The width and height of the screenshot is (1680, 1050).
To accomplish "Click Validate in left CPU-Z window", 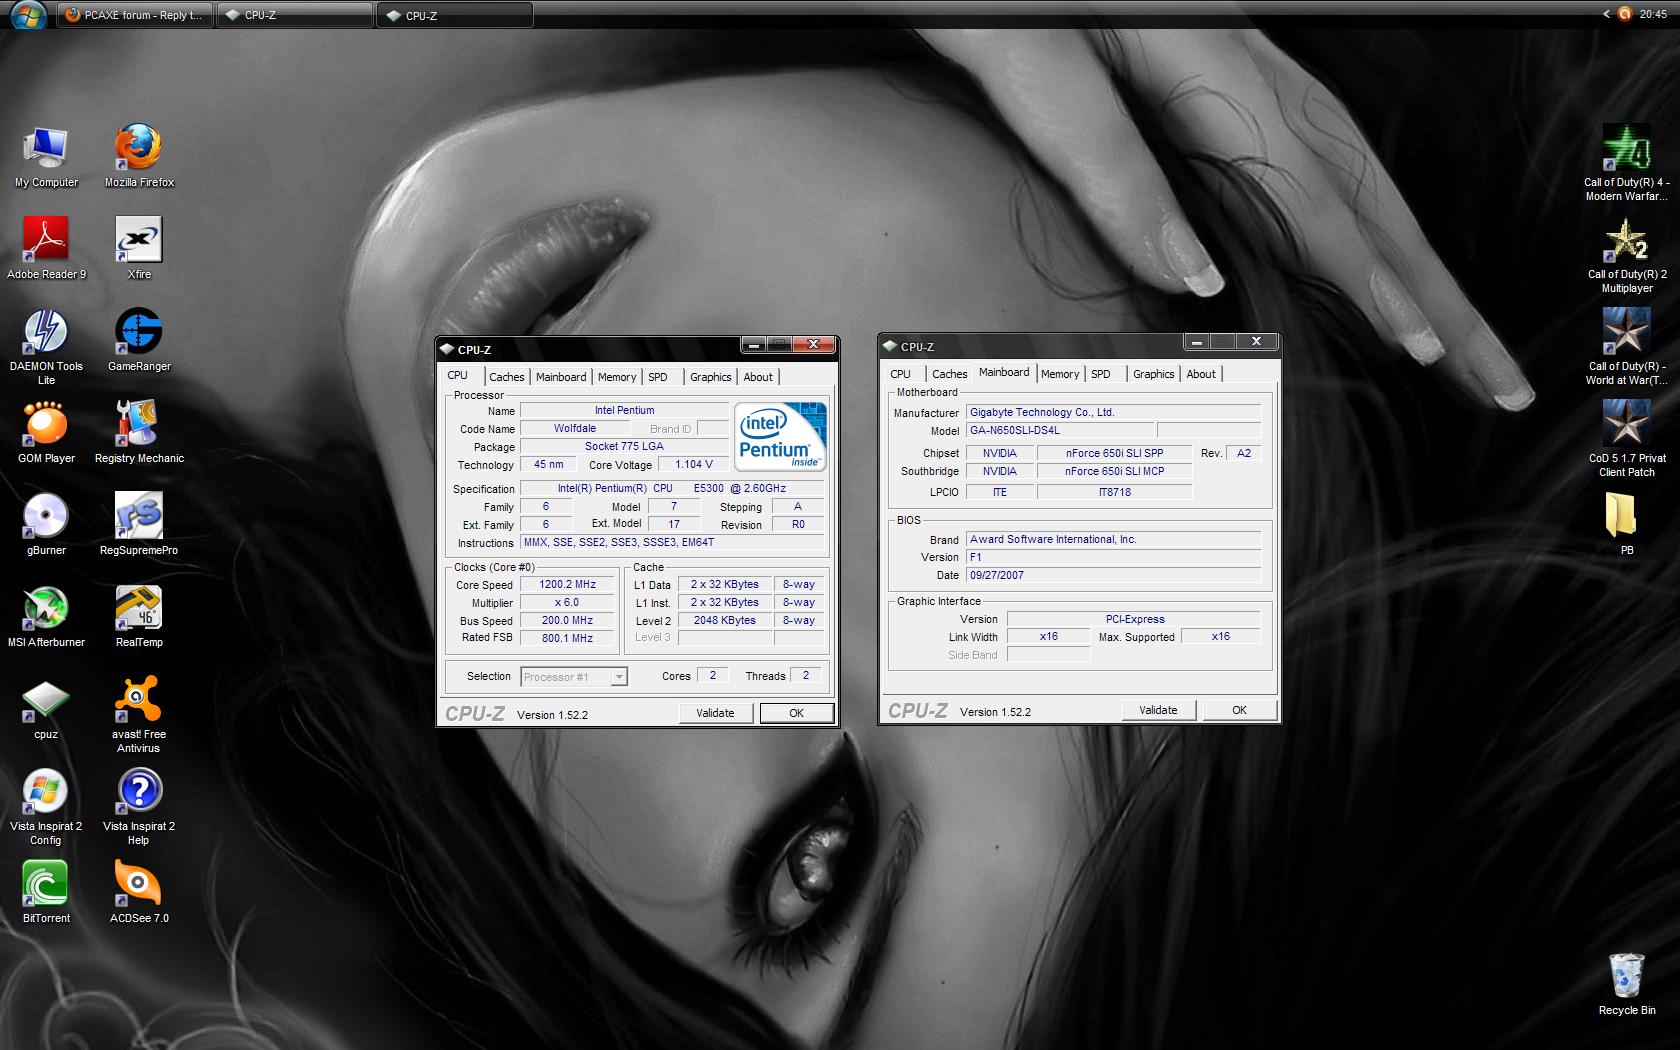I will tap(715, 713).
